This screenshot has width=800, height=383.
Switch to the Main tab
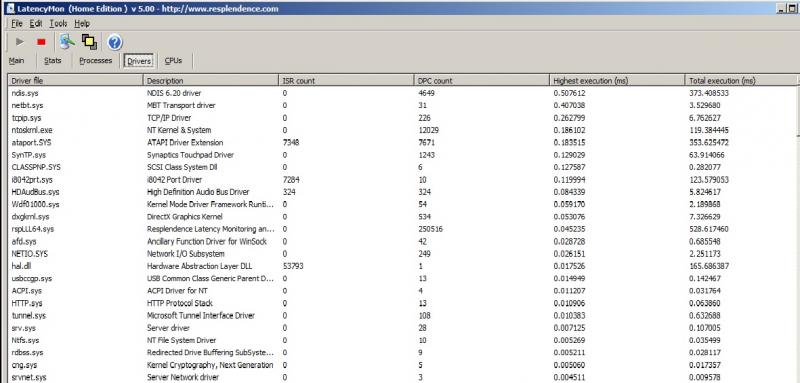tap(16, 60)
